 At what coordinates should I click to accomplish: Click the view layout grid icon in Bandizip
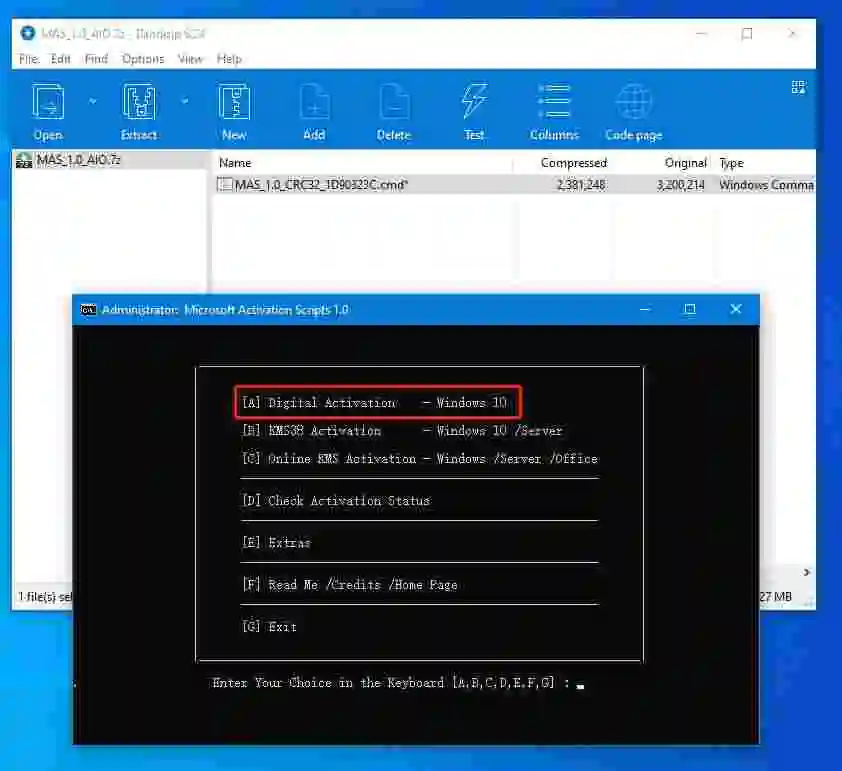coord(798,88)
